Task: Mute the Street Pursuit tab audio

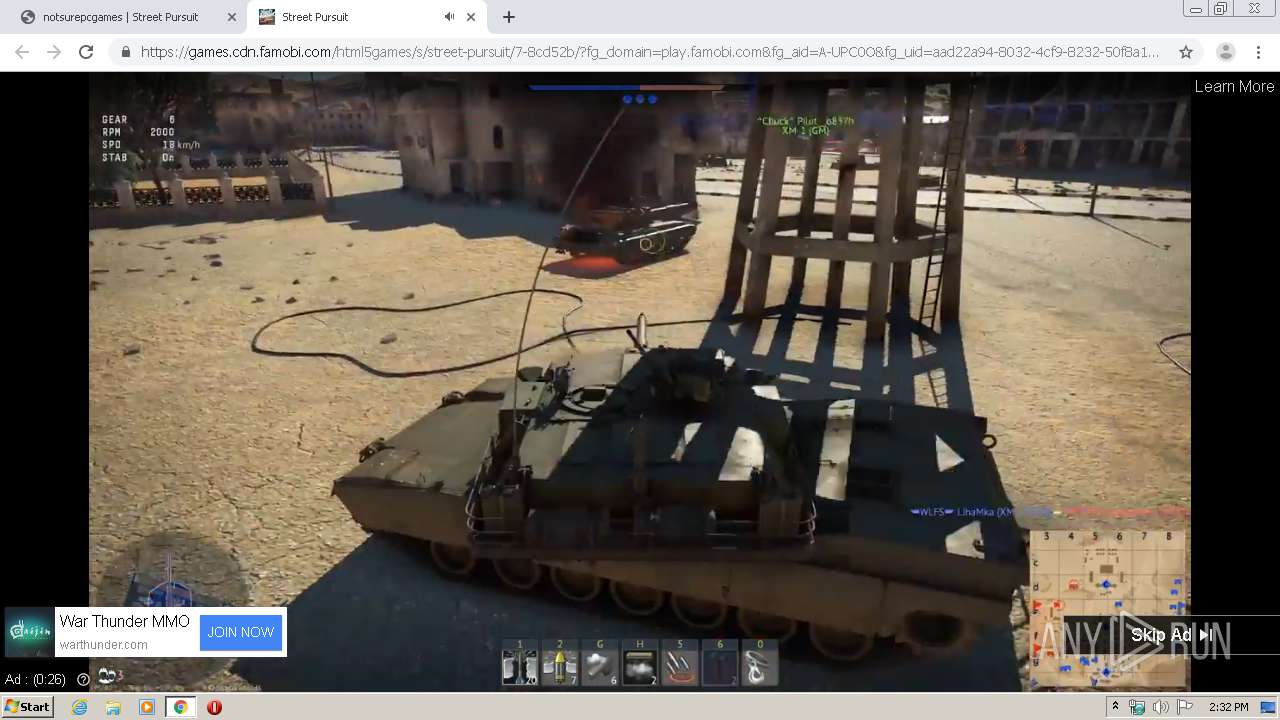Action: pyautogui.click(x=450, y=17)
